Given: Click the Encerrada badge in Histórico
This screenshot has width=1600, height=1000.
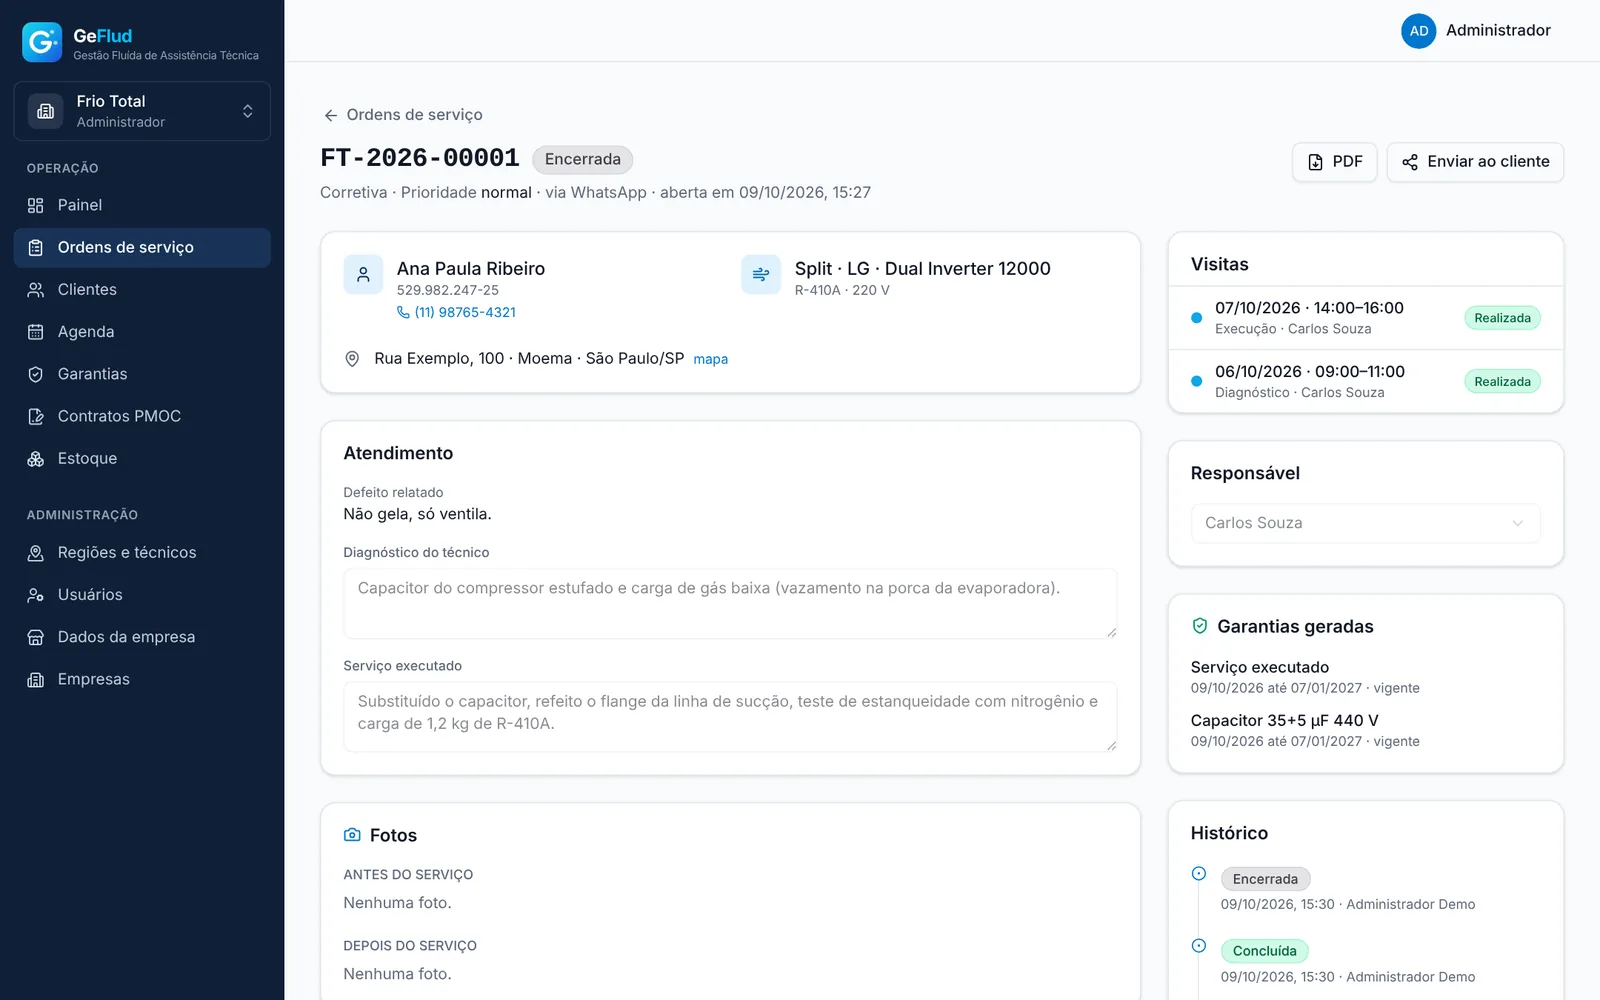Looking at the screenshot, I should tap(1265, 879).
